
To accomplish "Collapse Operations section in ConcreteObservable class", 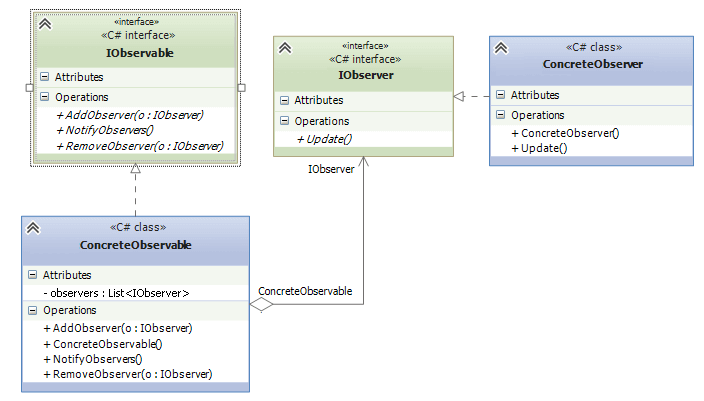I will pos(33,311).
